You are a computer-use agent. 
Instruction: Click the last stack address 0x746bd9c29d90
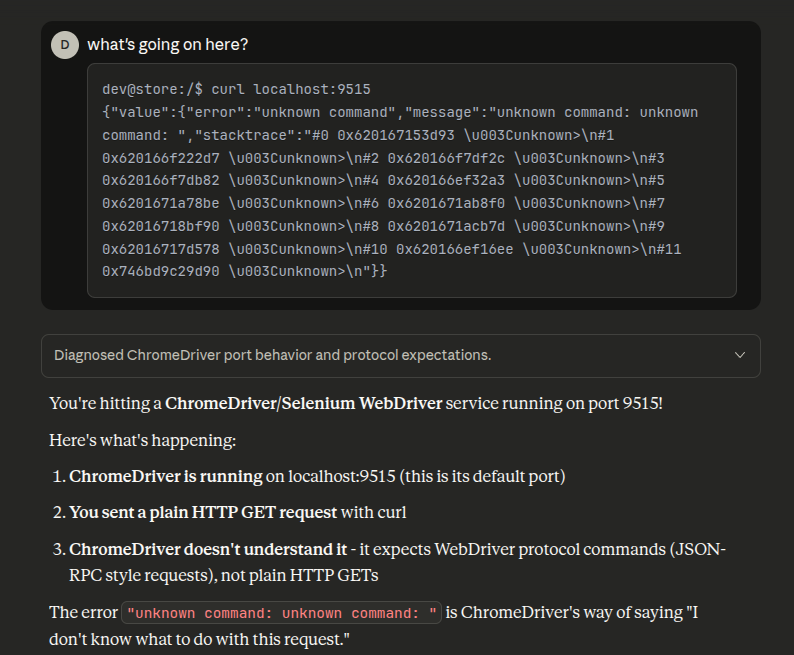pos(160,271)
